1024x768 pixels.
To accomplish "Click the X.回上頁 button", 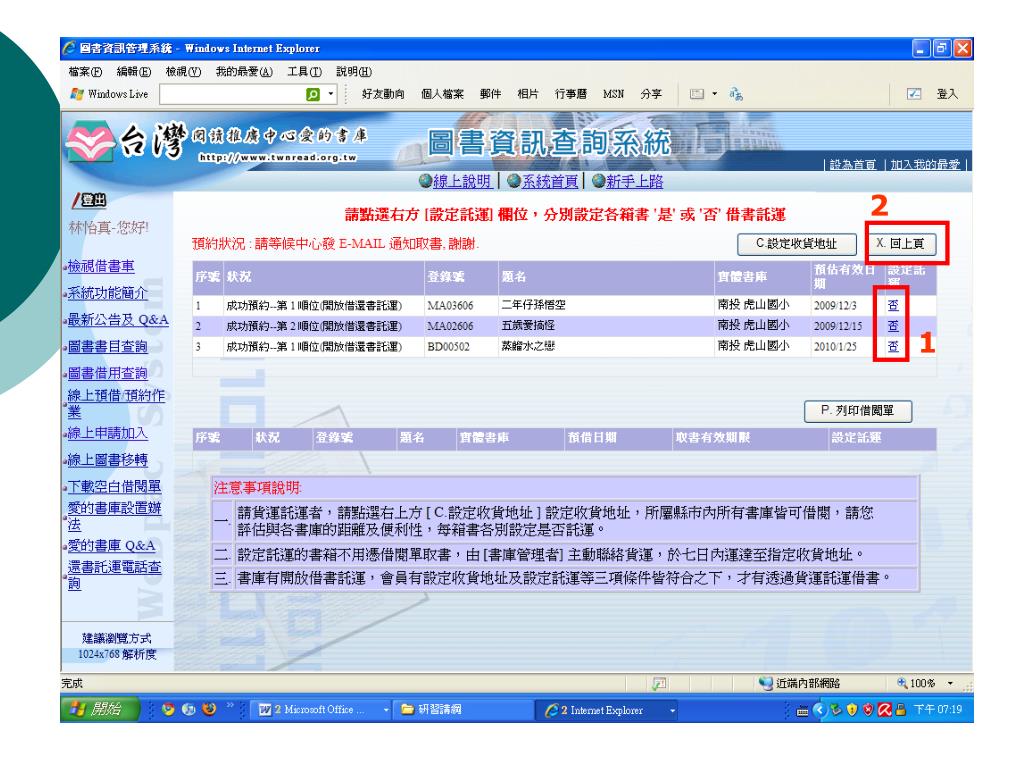I will coord(902,244).
